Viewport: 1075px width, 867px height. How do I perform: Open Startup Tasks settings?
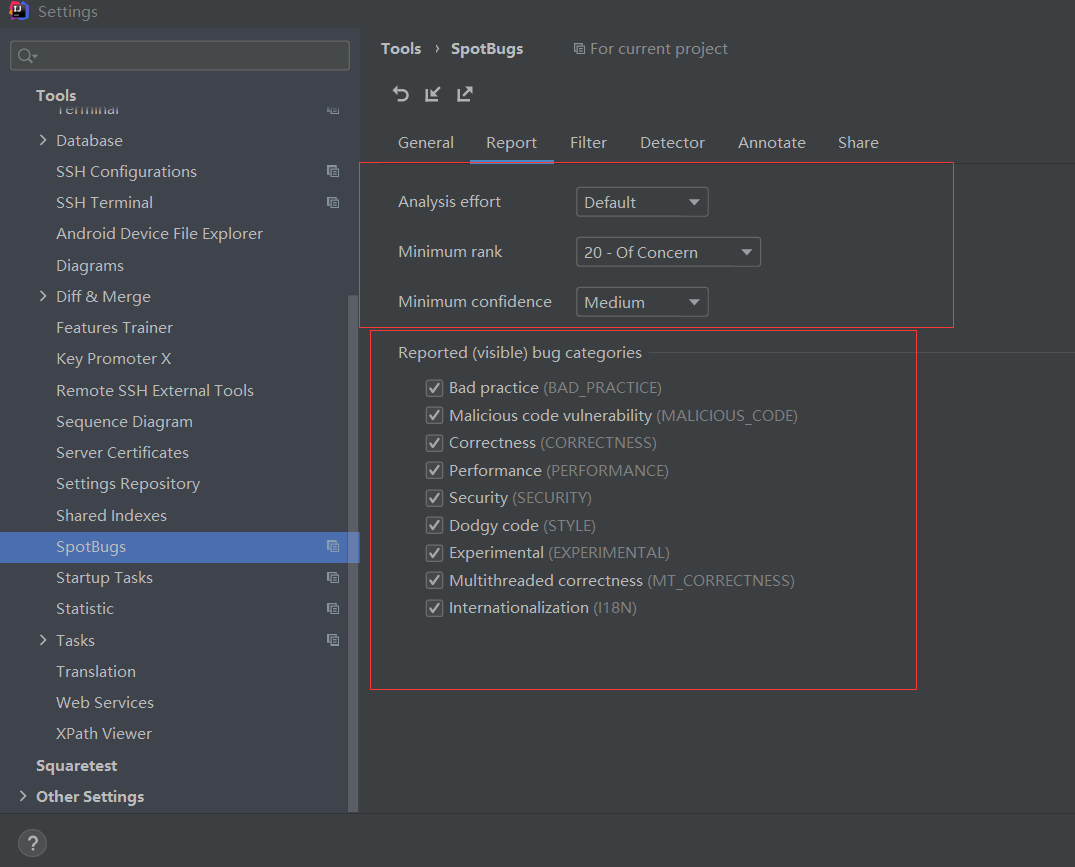104,578
